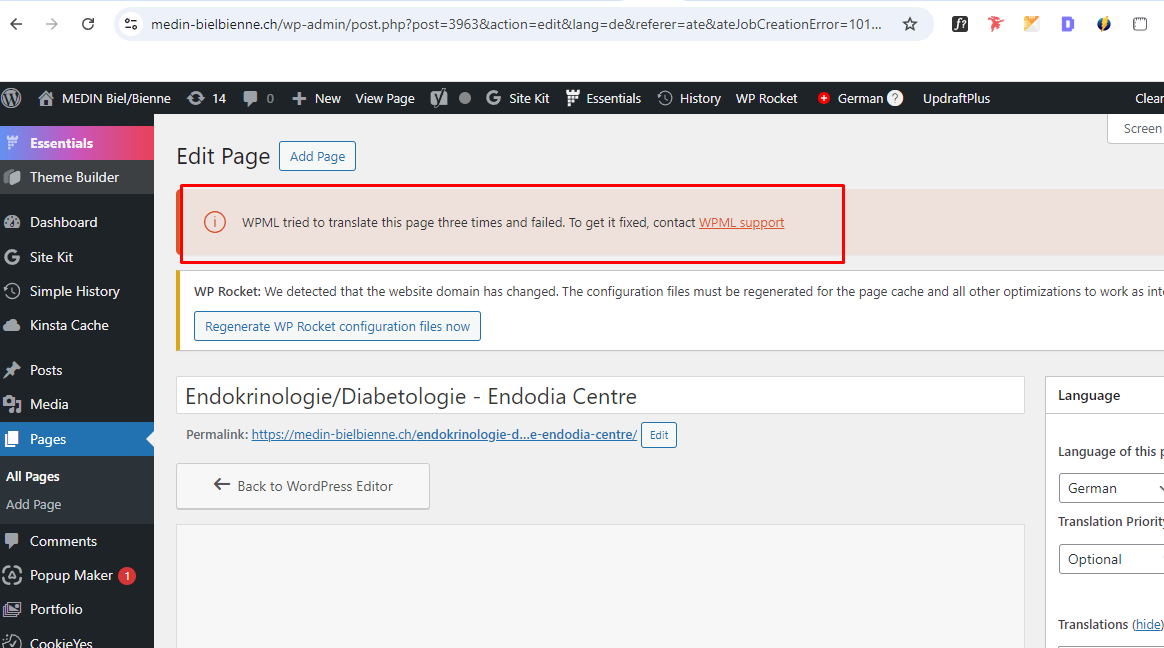This screenshot has height=648, width=1164.
Task: Open Posts in the sidebar
Action: point(76,370)
